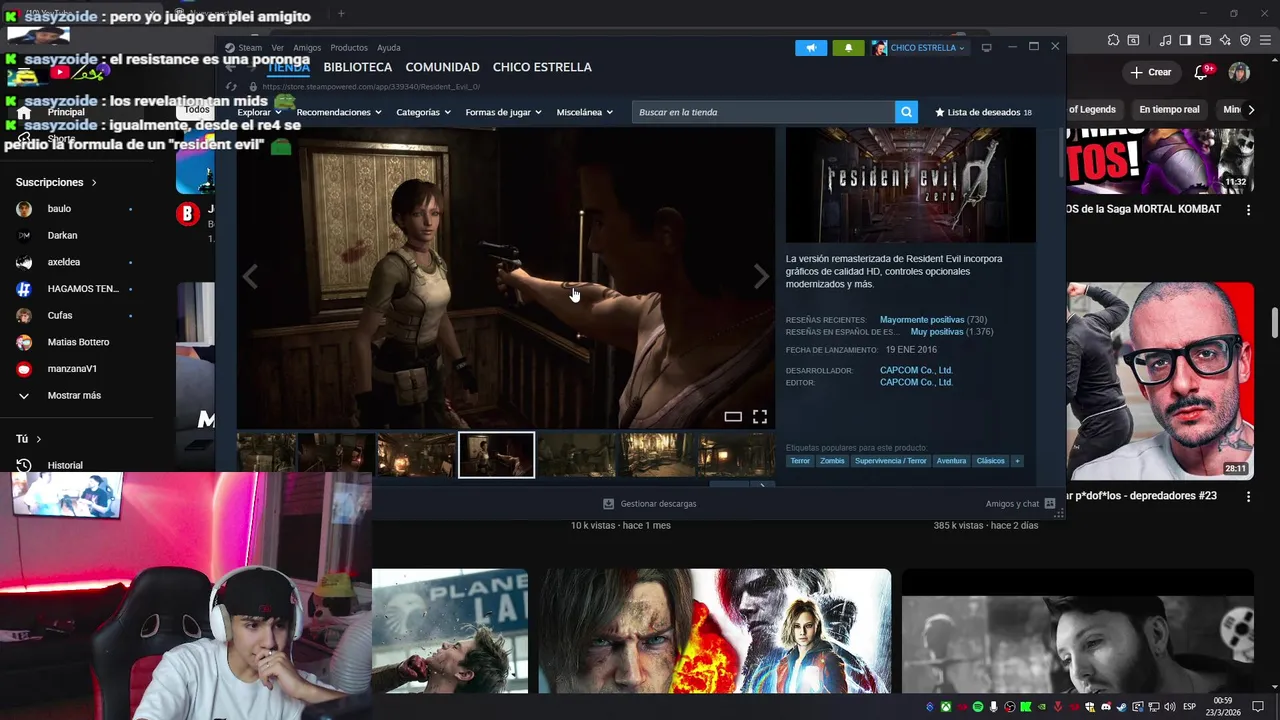Select the highlighted screenshot thumbnail in strip
The image size is (1280, 720).
(x=496, y=455)
